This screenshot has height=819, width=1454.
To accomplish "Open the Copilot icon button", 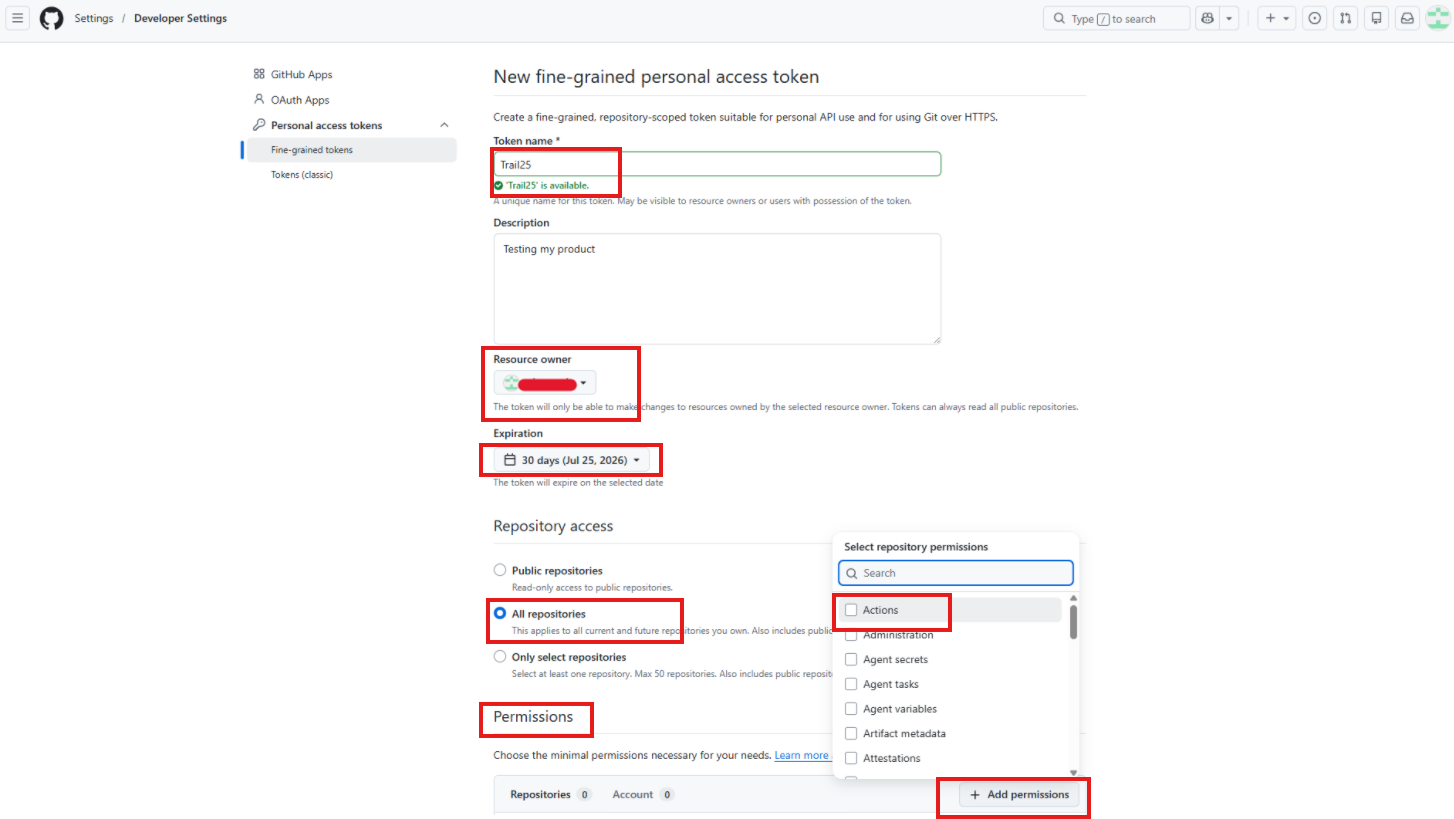I will point(1207,18).
